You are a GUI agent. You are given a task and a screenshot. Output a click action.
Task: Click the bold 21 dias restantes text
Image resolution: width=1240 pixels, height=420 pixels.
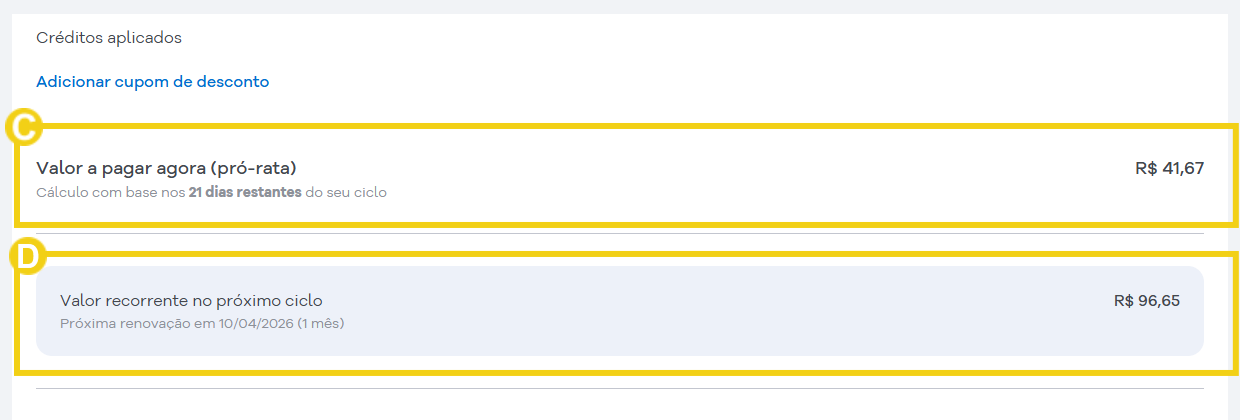pos(245,192)
